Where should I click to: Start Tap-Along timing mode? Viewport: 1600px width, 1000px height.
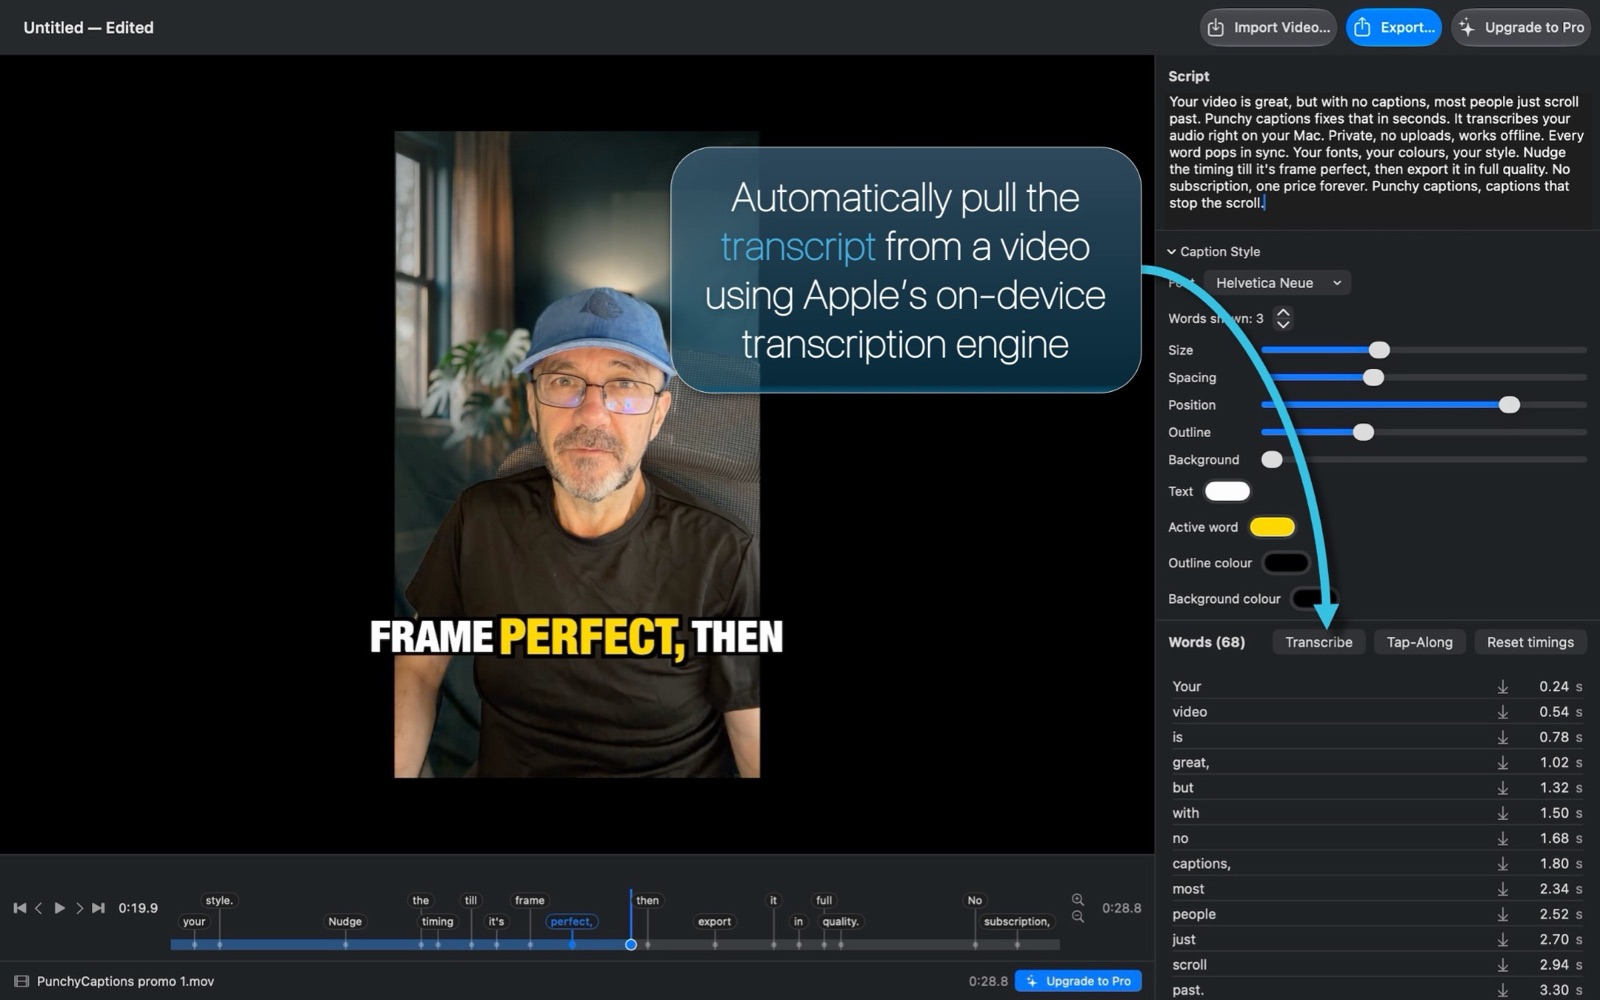click(1419, 642)
